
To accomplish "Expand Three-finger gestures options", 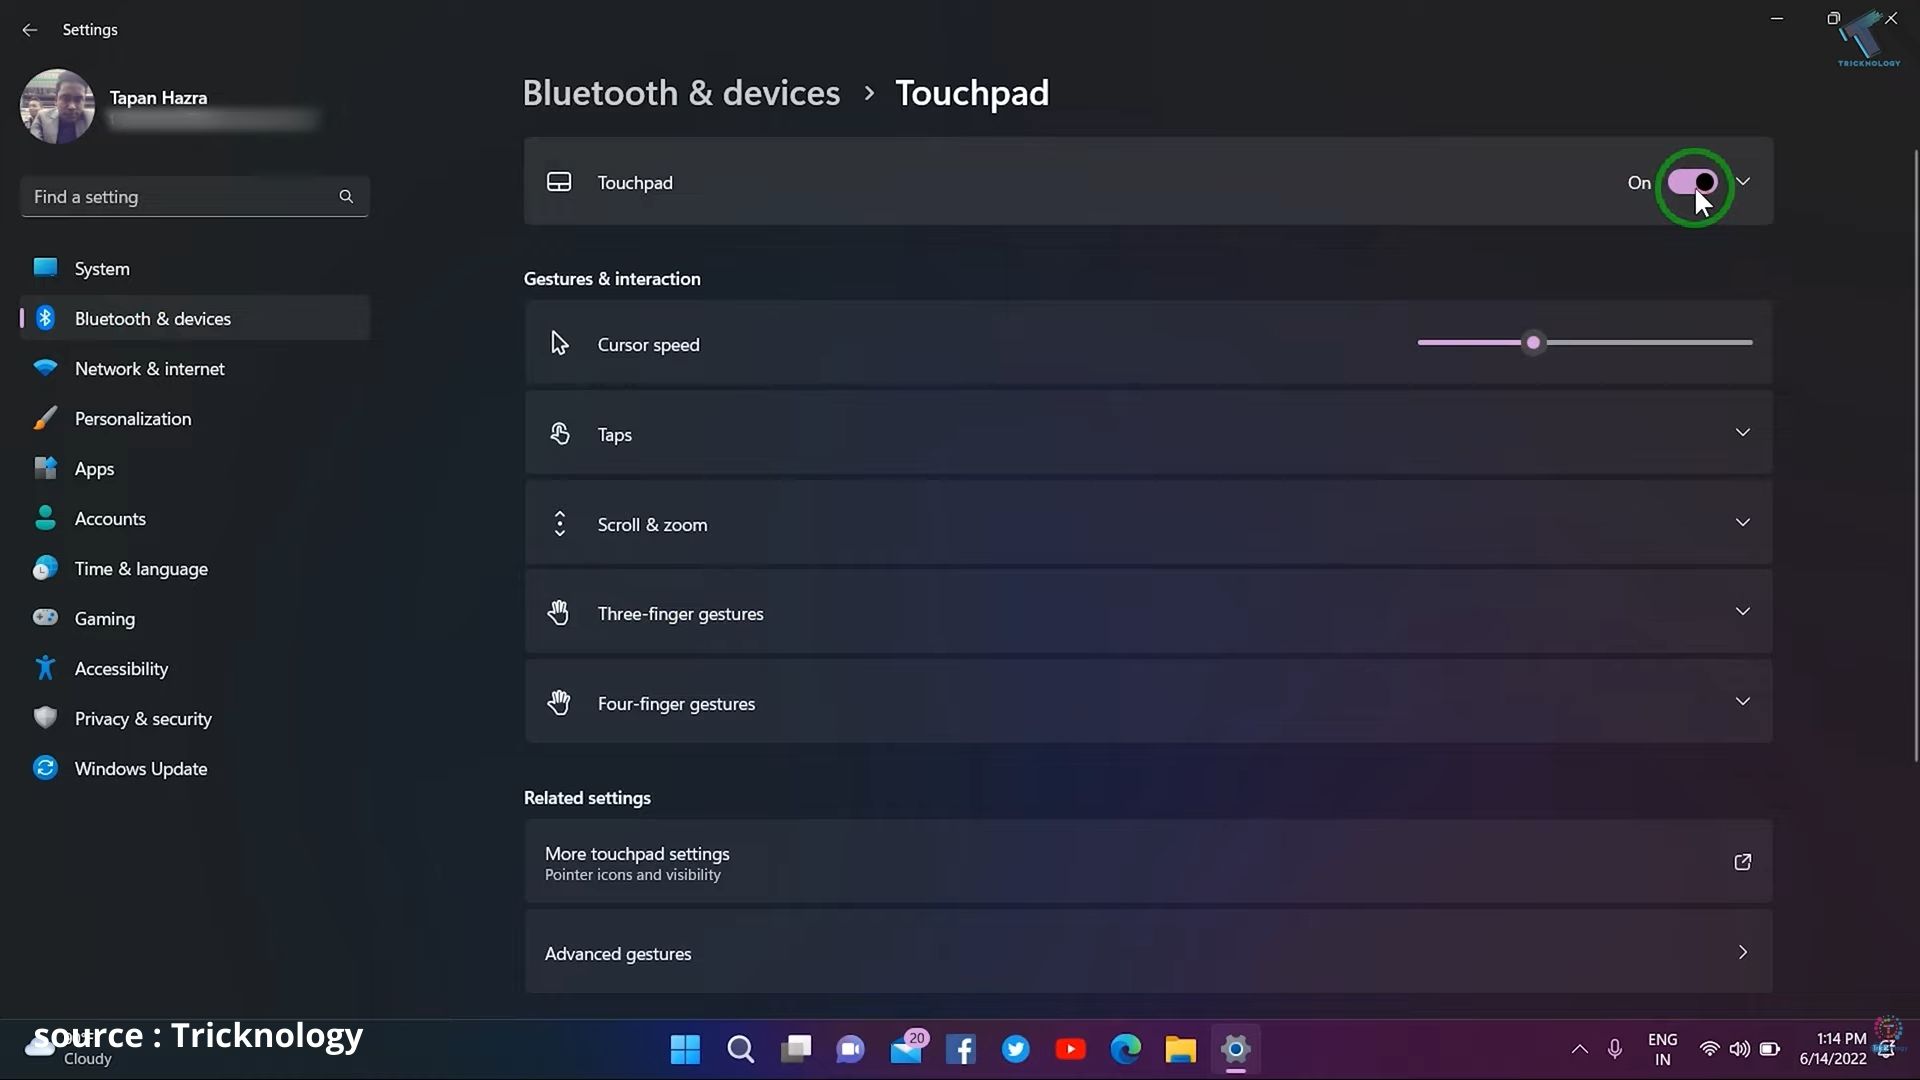I will 1148,613.
